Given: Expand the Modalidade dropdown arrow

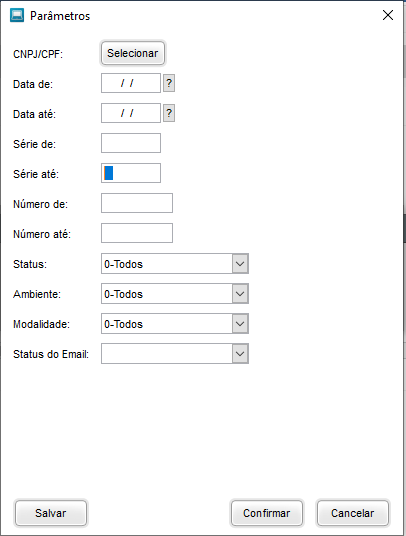Looking at the screenshot, I should [240, 324].
